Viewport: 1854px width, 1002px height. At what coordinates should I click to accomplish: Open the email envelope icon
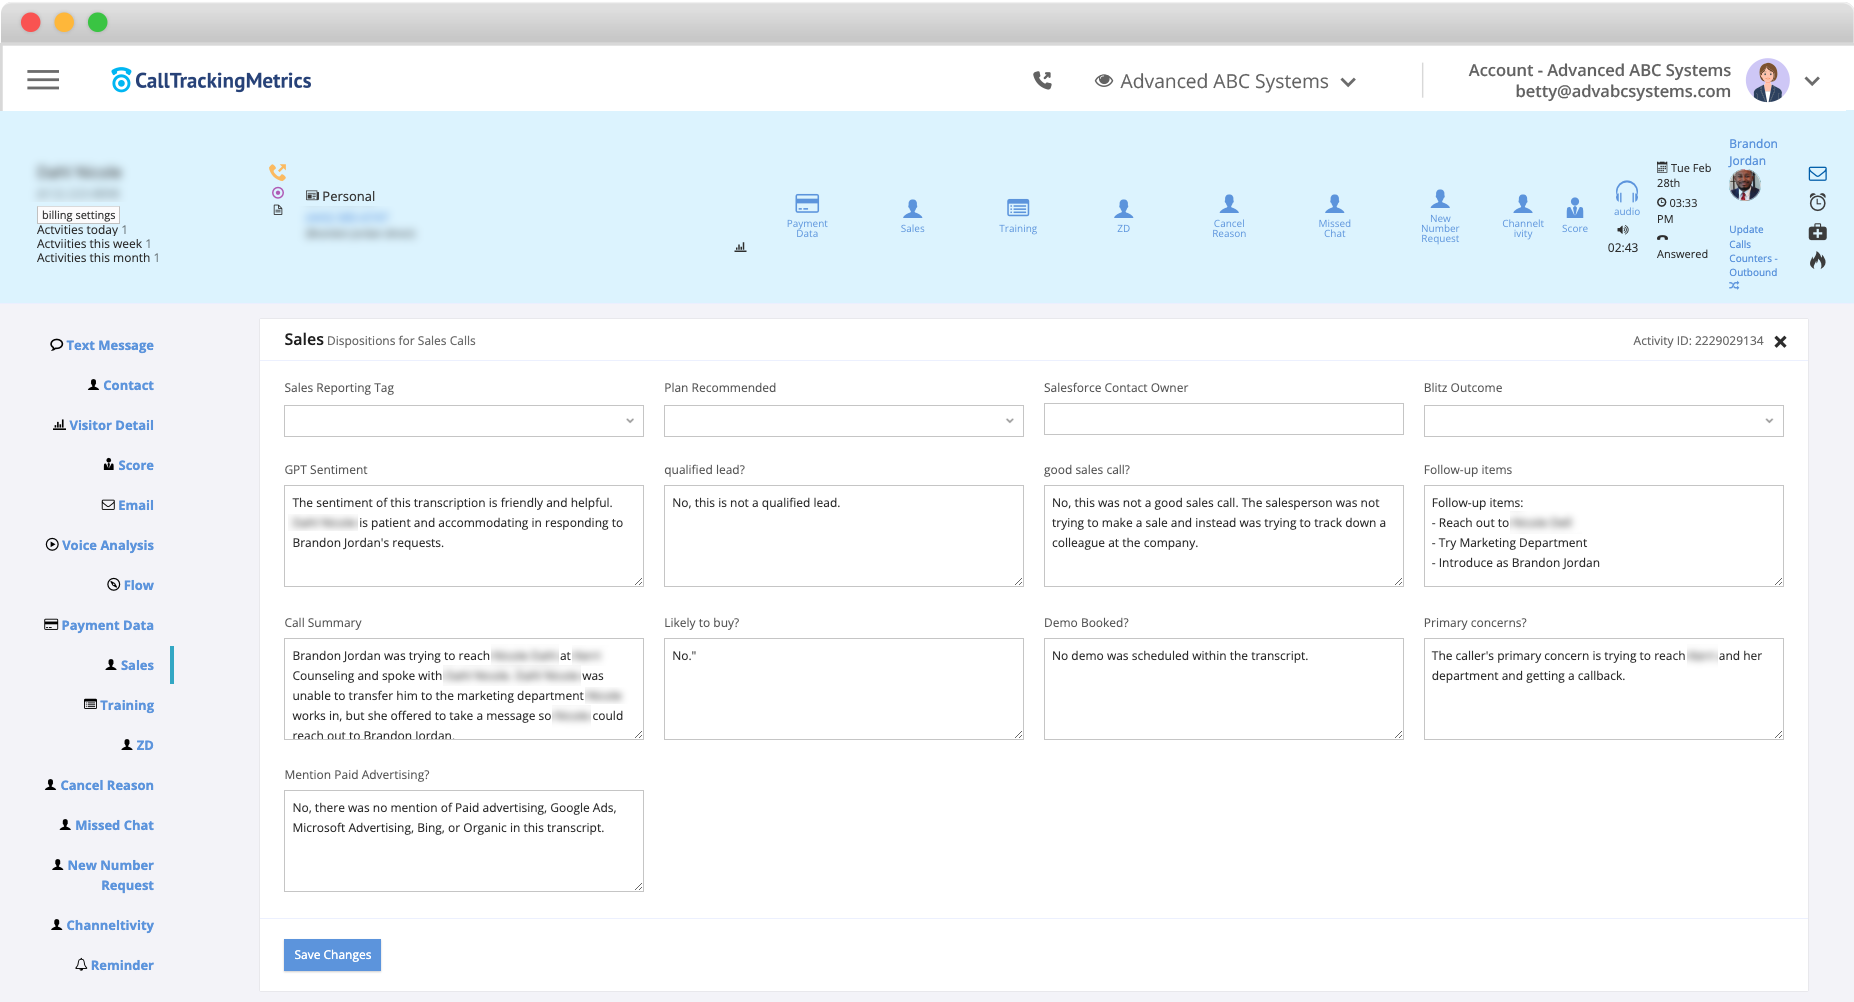pyautogui.click(x=1818, y=173)
